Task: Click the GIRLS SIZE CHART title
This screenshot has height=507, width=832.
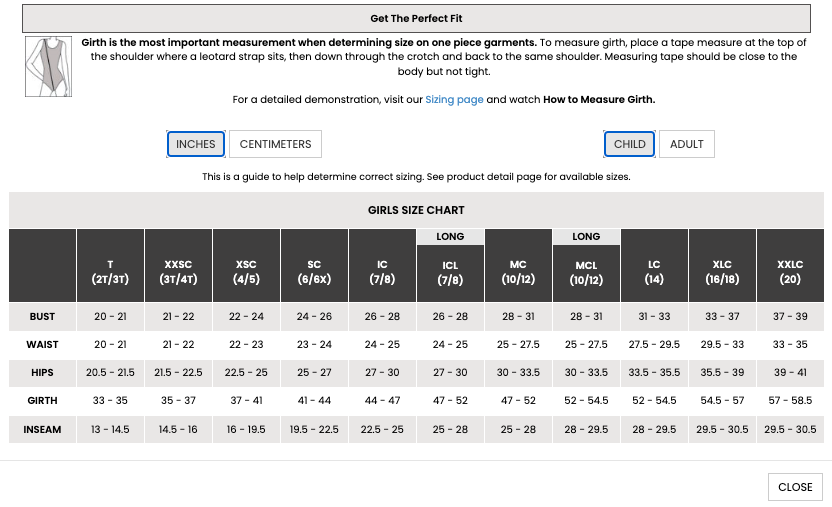Action: click(416, 211)
